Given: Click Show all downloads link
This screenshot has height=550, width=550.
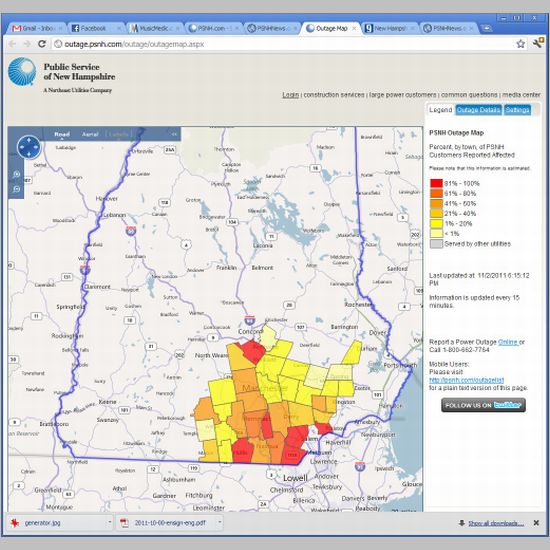Looking at the screenshot, I should [x=496, y=523].
